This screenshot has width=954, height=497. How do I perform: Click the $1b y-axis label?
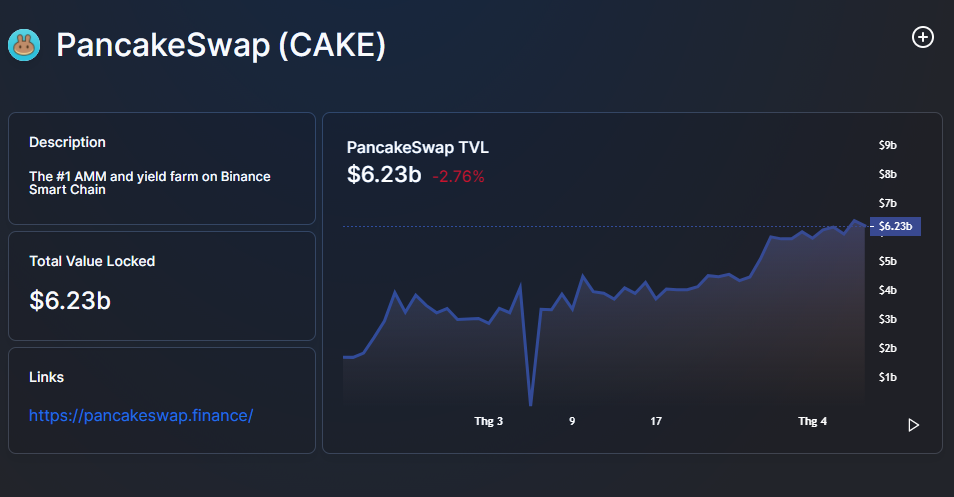[887, 377]
